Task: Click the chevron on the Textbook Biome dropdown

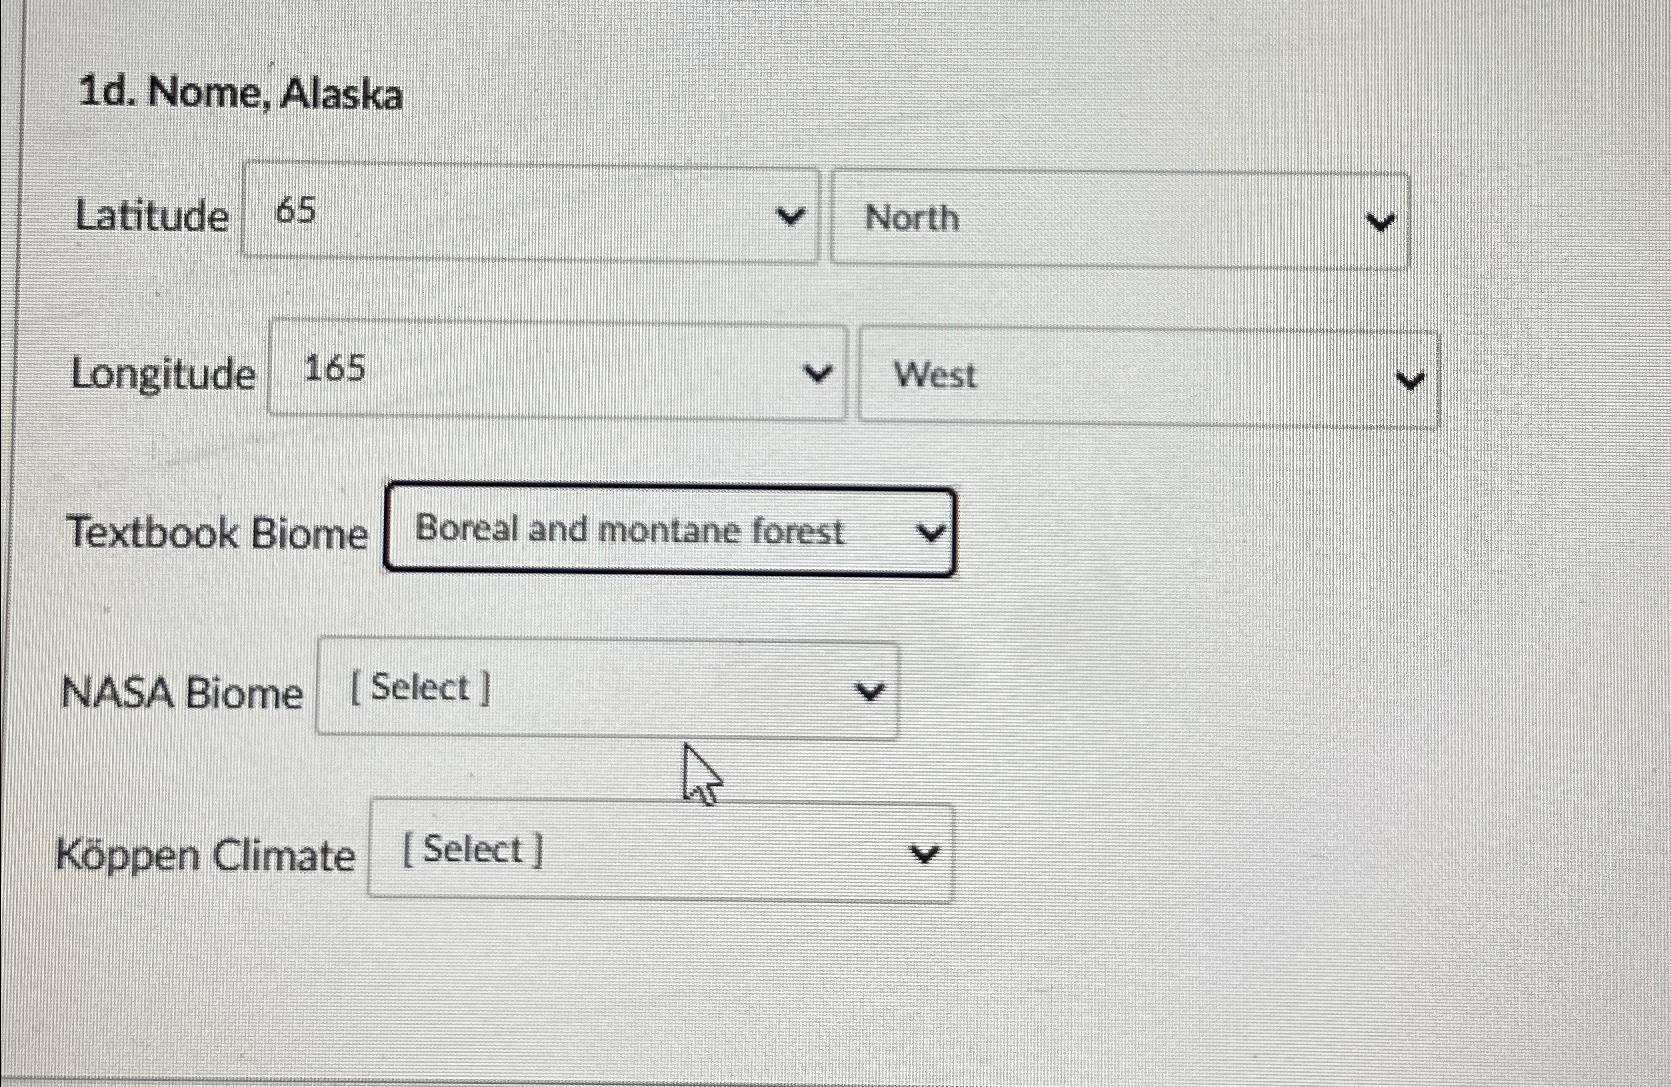Action: click(931, 533)
